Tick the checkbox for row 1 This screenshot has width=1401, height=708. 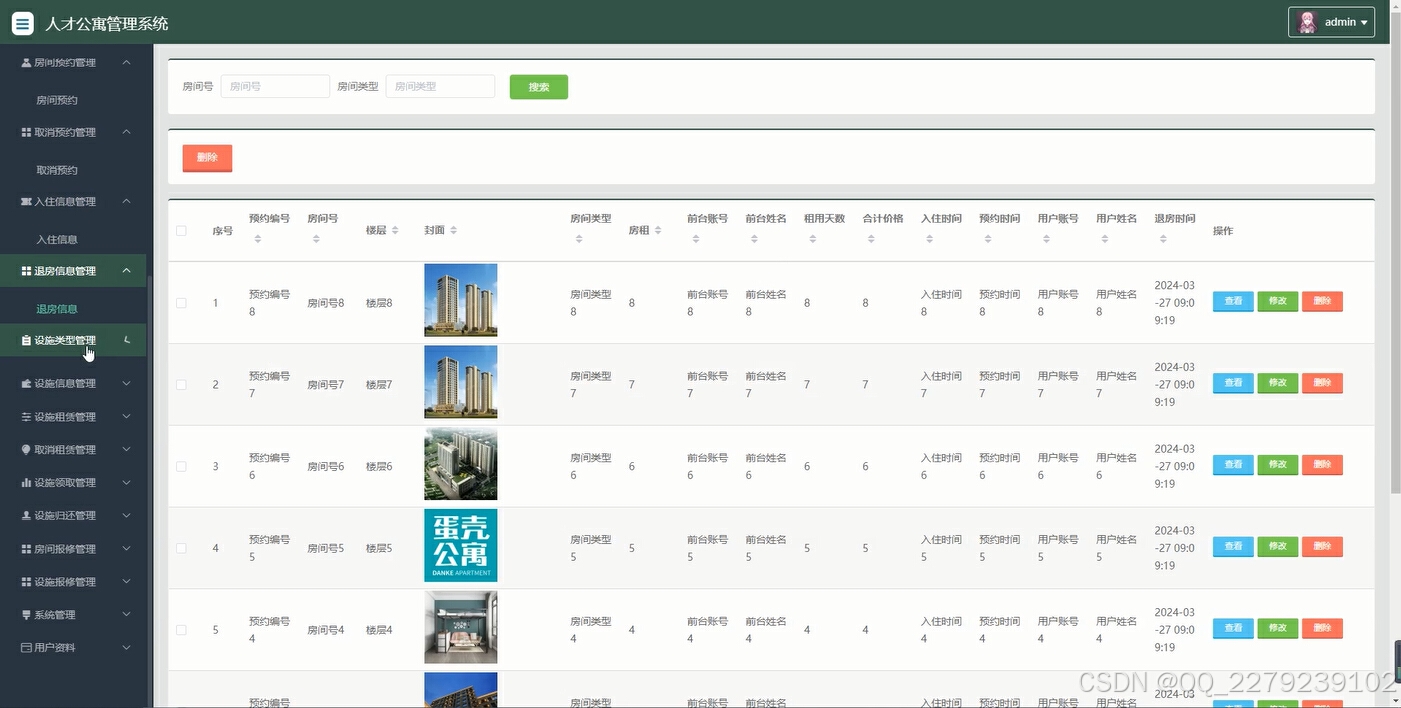181,301
